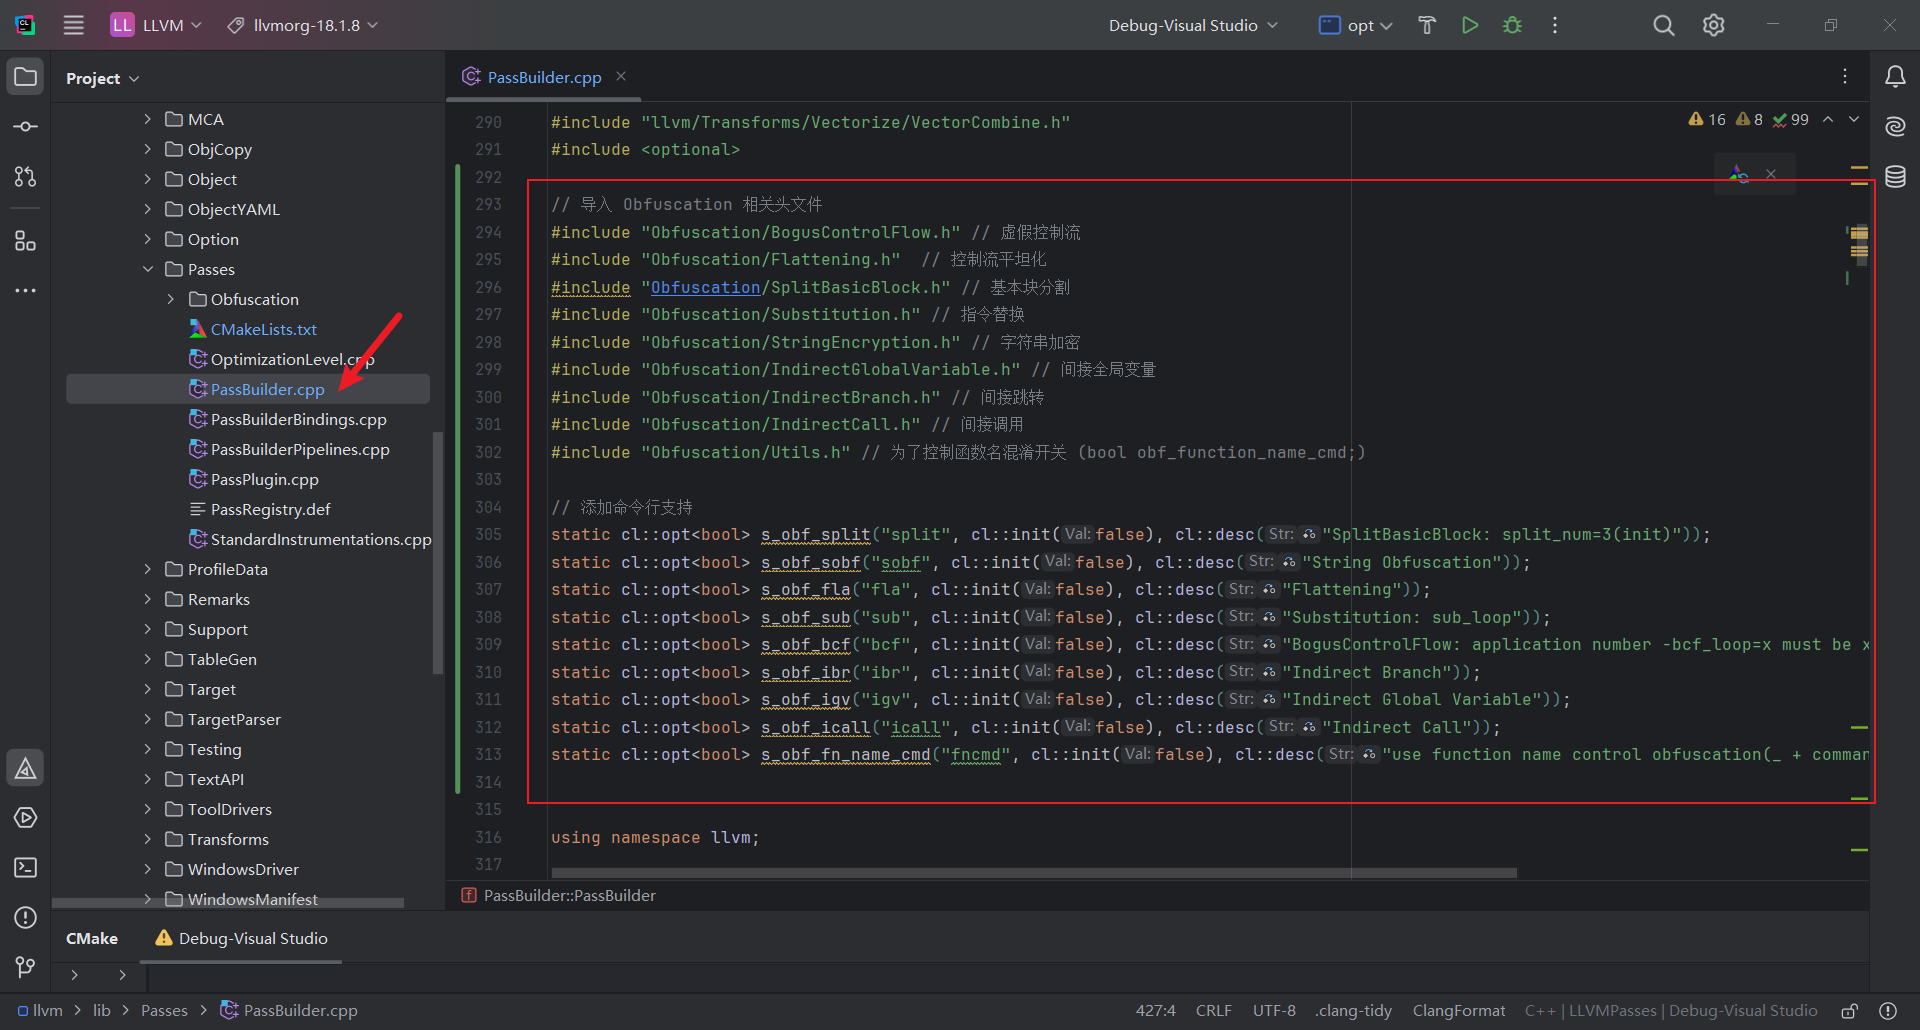Open the Terminal tool window
The height and width of the screenshot is (1030, 1920).
pos(26,868)
